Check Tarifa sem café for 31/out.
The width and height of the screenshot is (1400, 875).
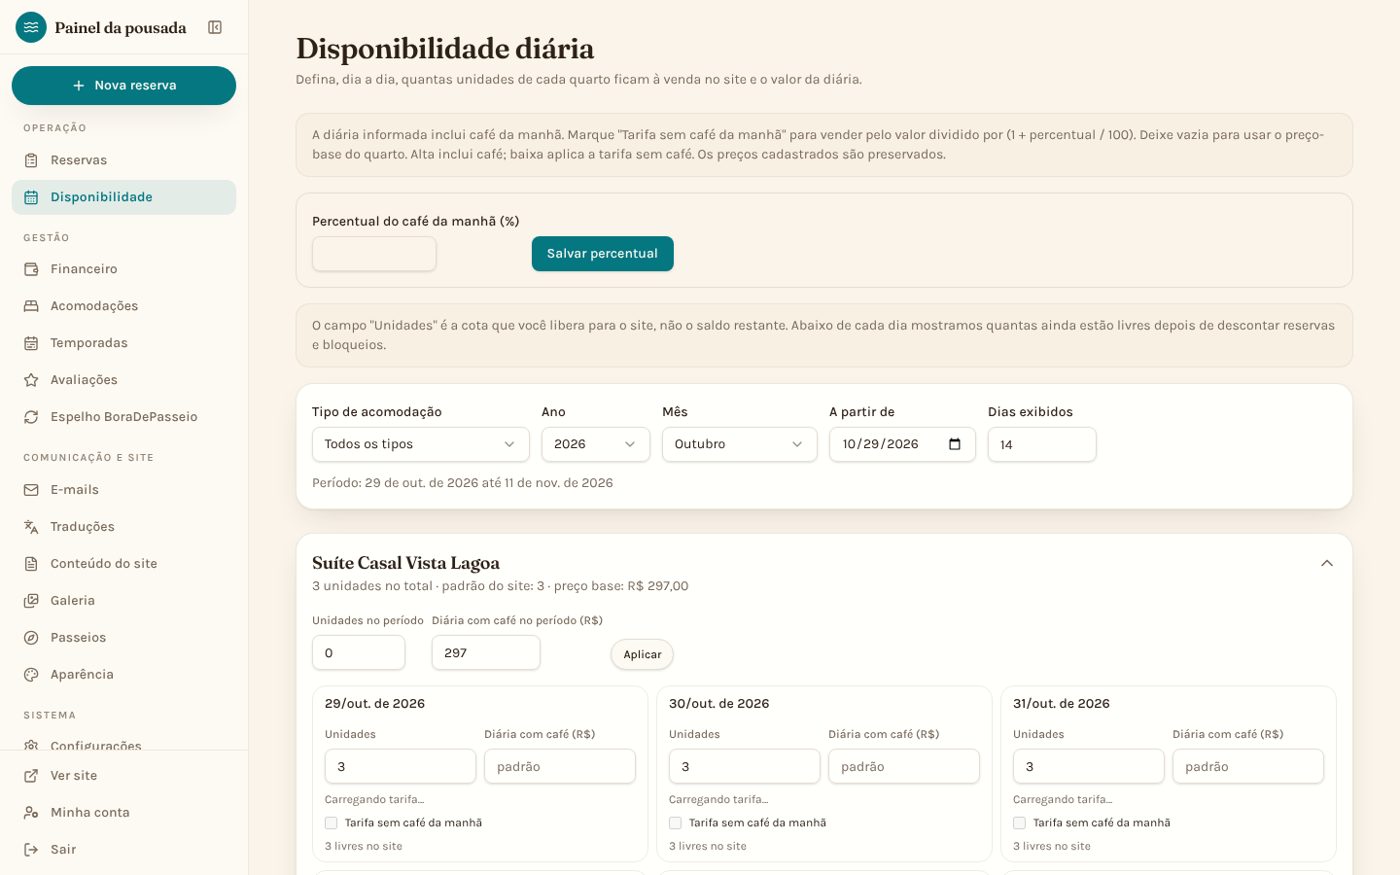click(x=1019, y=823)
